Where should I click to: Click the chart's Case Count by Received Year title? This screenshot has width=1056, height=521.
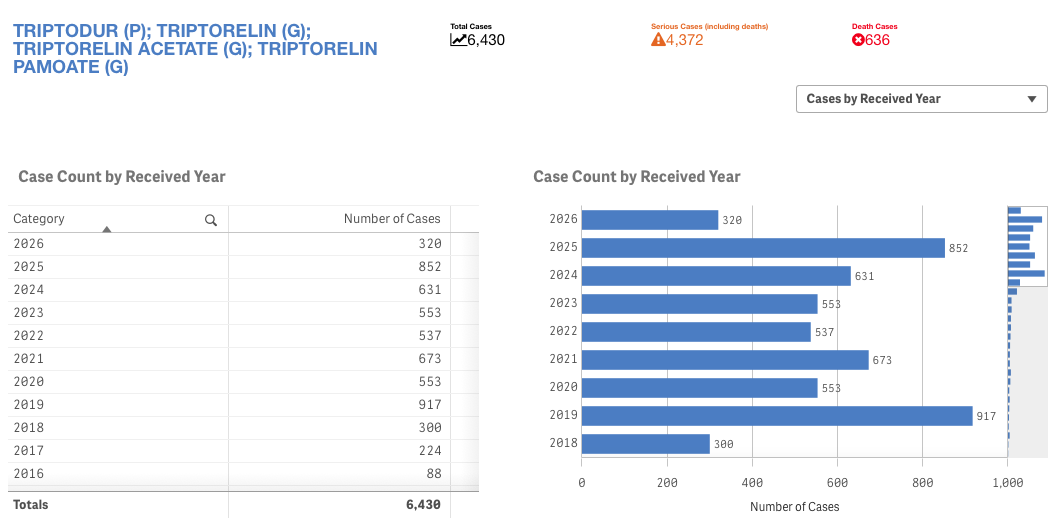[636, 177]
